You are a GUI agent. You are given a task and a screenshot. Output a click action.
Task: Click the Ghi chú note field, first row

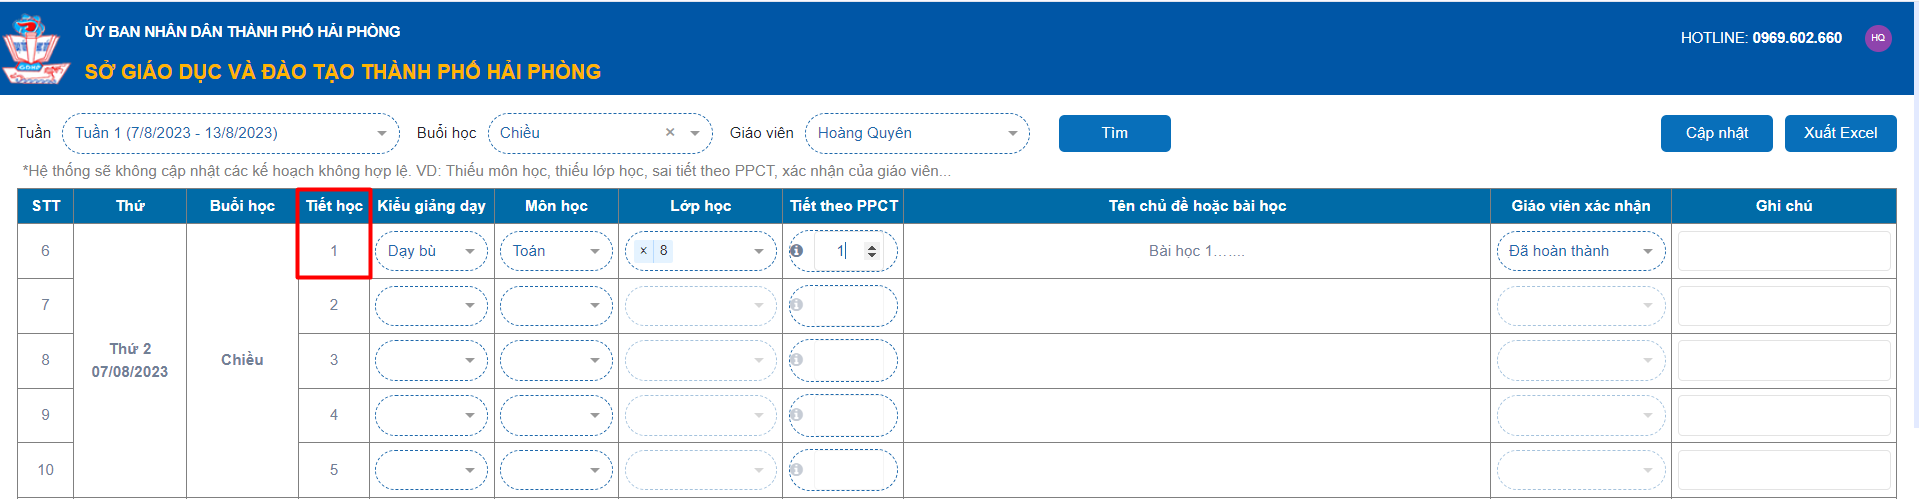pos(1784,251)
